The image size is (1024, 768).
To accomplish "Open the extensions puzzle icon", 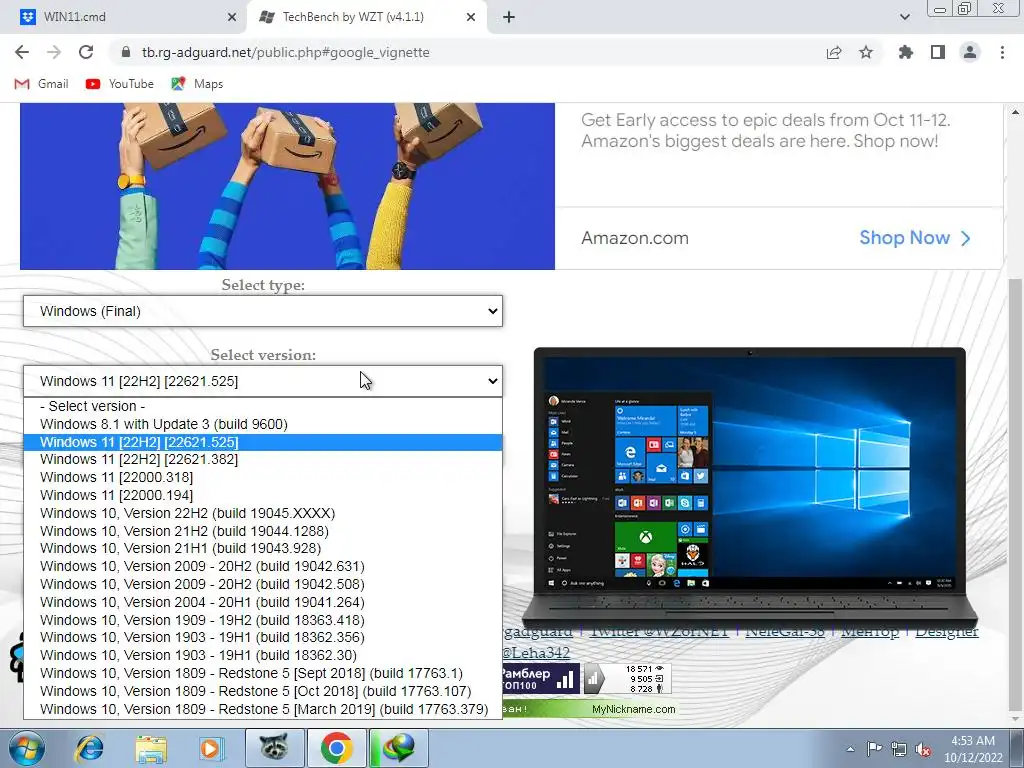I will click(x=905, y=52).
